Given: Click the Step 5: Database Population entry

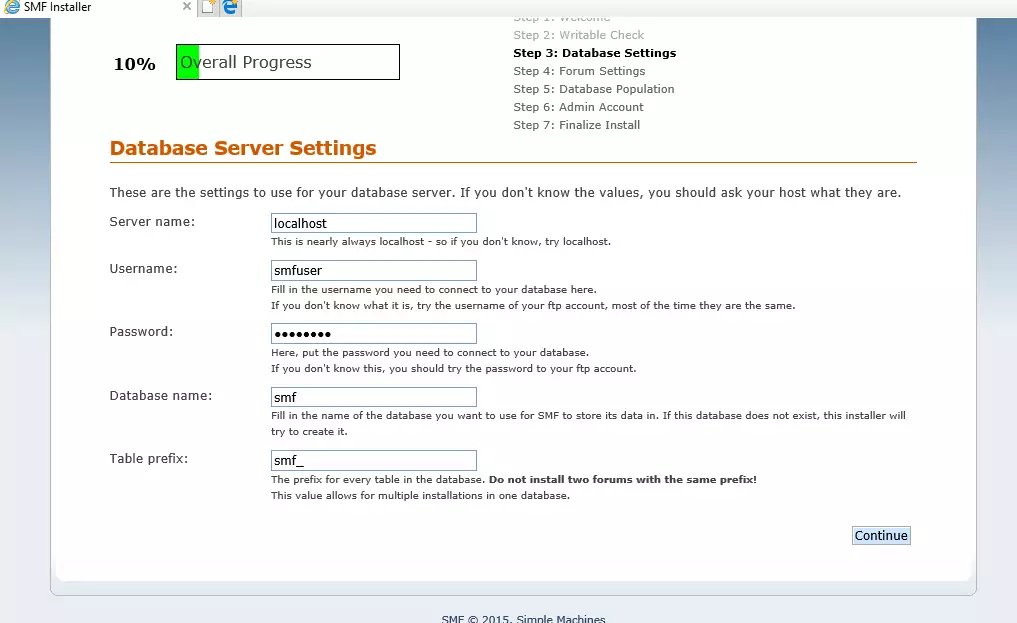Looking at the screenshot, I should point(593,89).
